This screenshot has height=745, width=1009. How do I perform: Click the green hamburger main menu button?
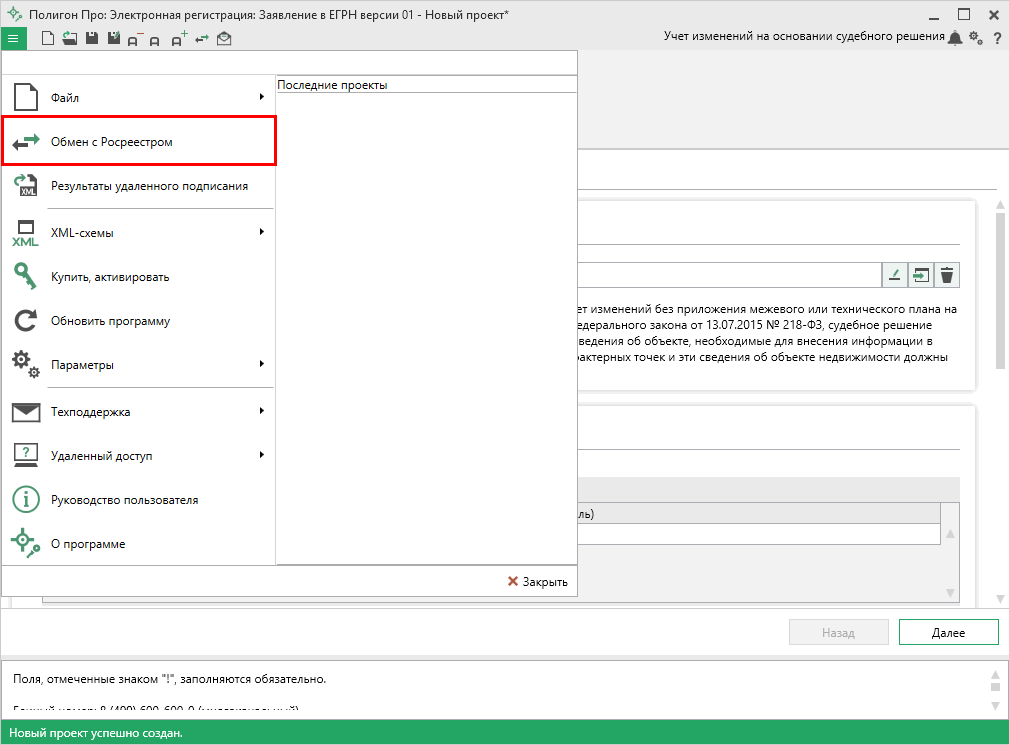[x=14, y=39]
